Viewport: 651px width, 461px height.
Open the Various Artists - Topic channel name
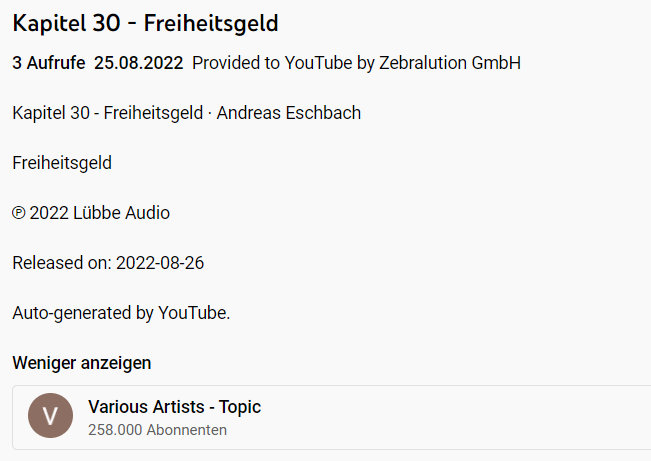(x=174, y=407)
